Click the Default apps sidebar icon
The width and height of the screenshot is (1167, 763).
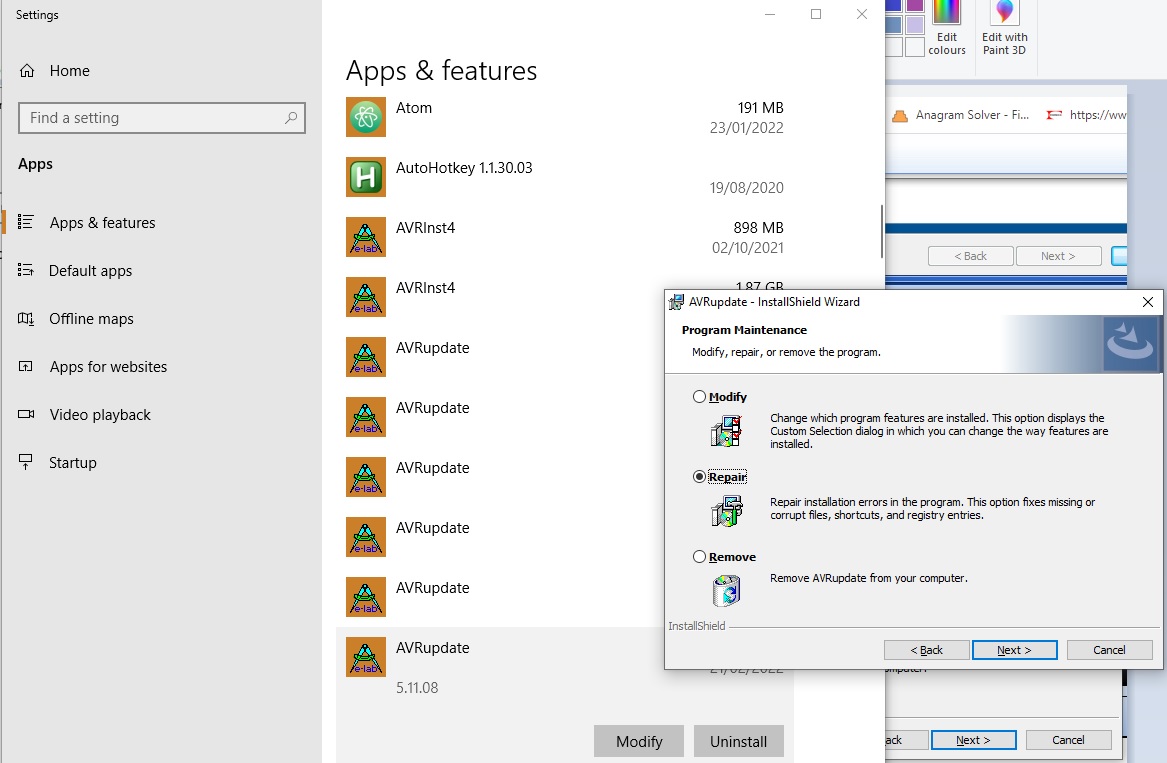[x=26, y=270]
